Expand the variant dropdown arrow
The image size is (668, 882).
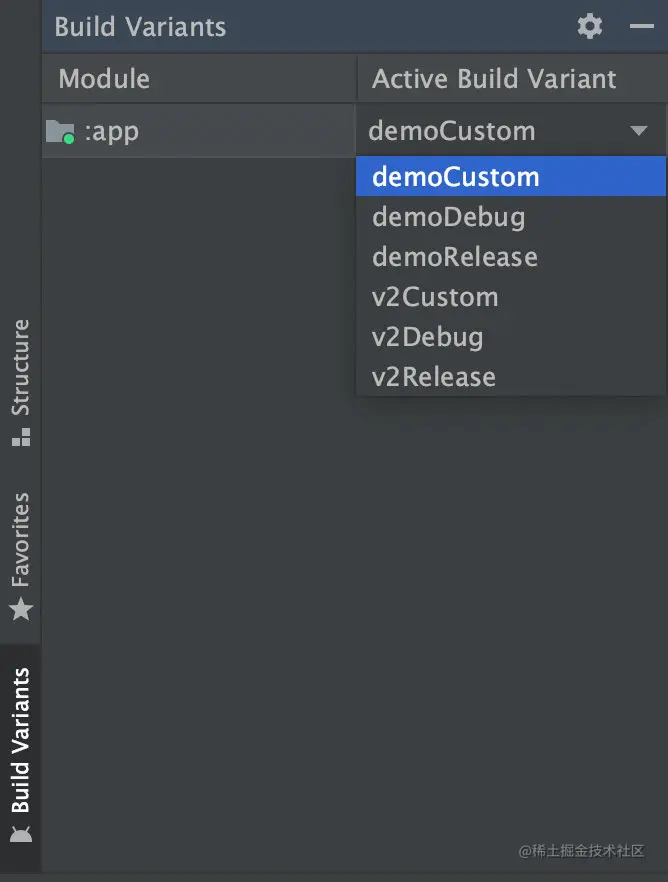(x=639, y=132)
